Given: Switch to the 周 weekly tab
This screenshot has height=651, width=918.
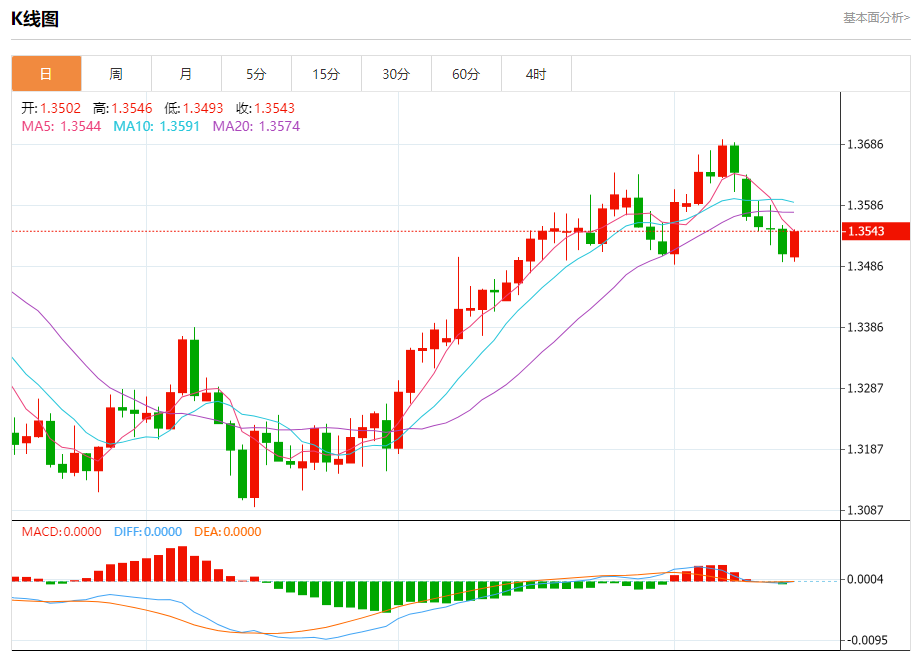Looking at the screenshot, I should click(116, 74).
